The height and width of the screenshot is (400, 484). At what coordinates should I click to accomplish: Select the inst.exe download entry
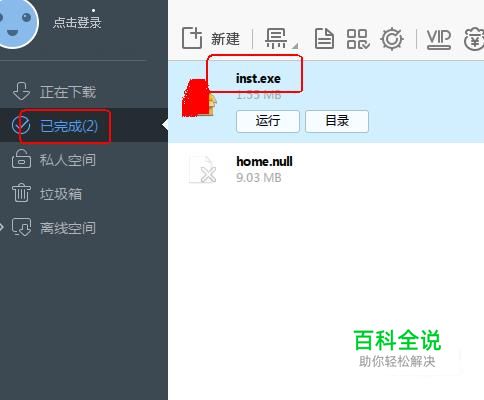click(x=326, y=102)
